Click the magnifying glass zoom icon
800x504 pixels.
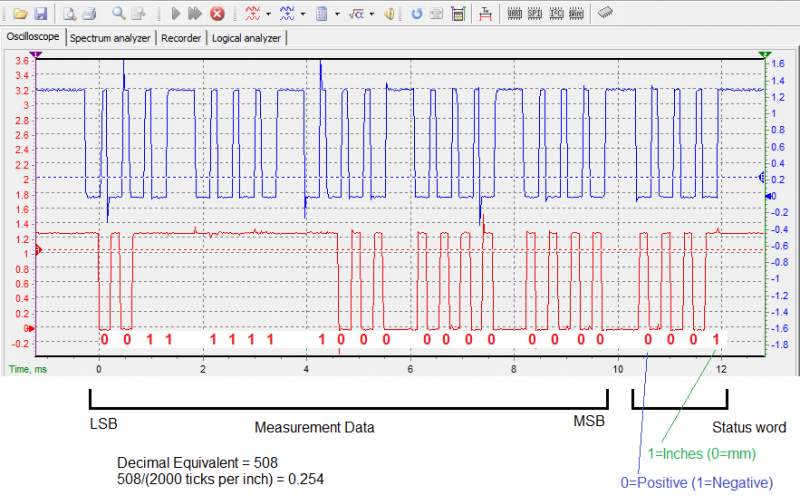pyautogui.click(x=119, y=14)
